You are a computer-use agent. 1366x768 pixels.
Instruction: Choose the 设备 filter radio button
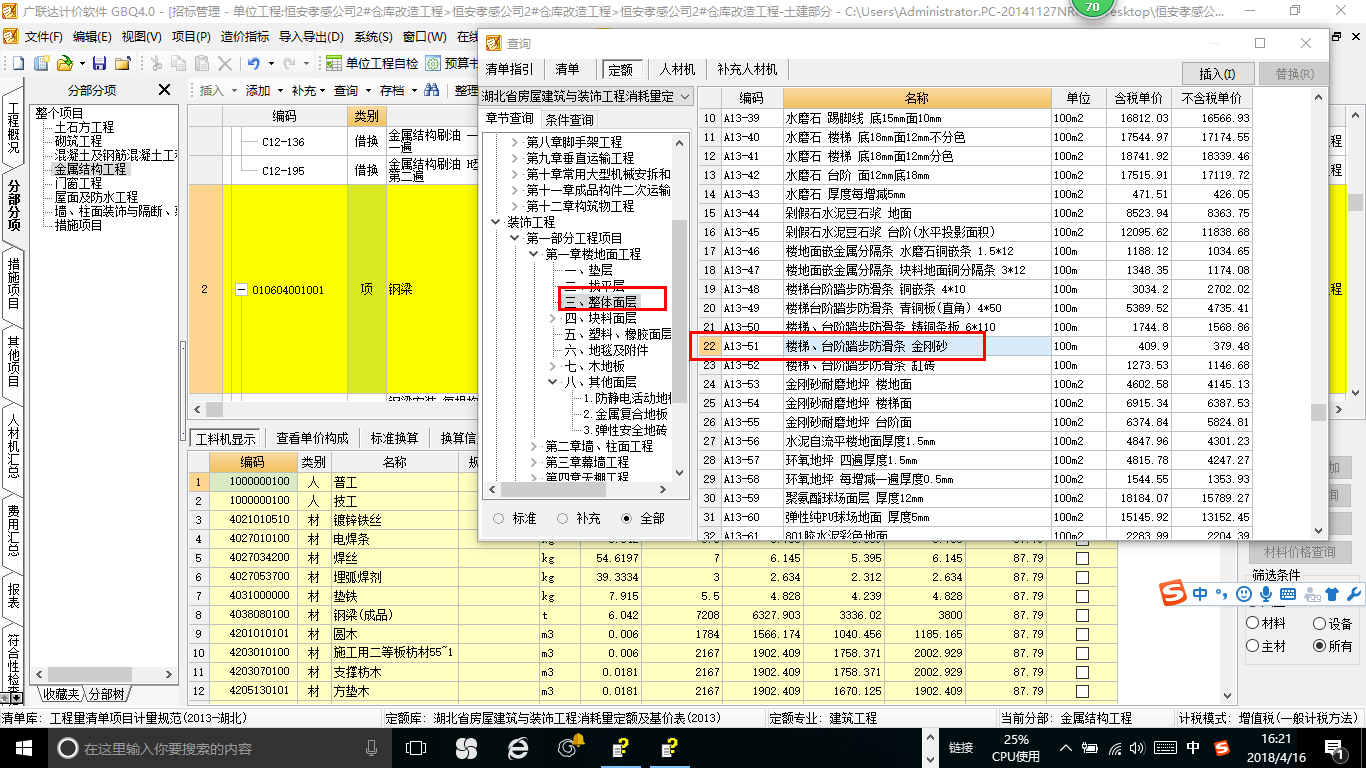(x=1319, y=623)
